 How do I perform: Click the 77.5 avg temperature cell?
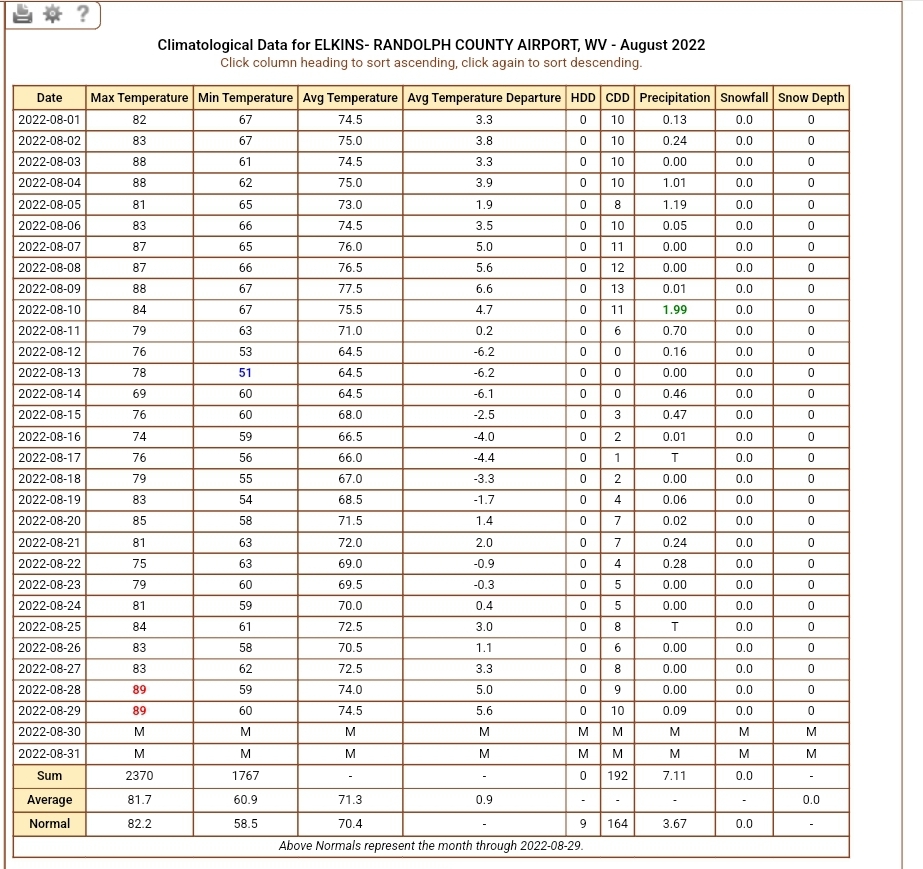[350, 288]
